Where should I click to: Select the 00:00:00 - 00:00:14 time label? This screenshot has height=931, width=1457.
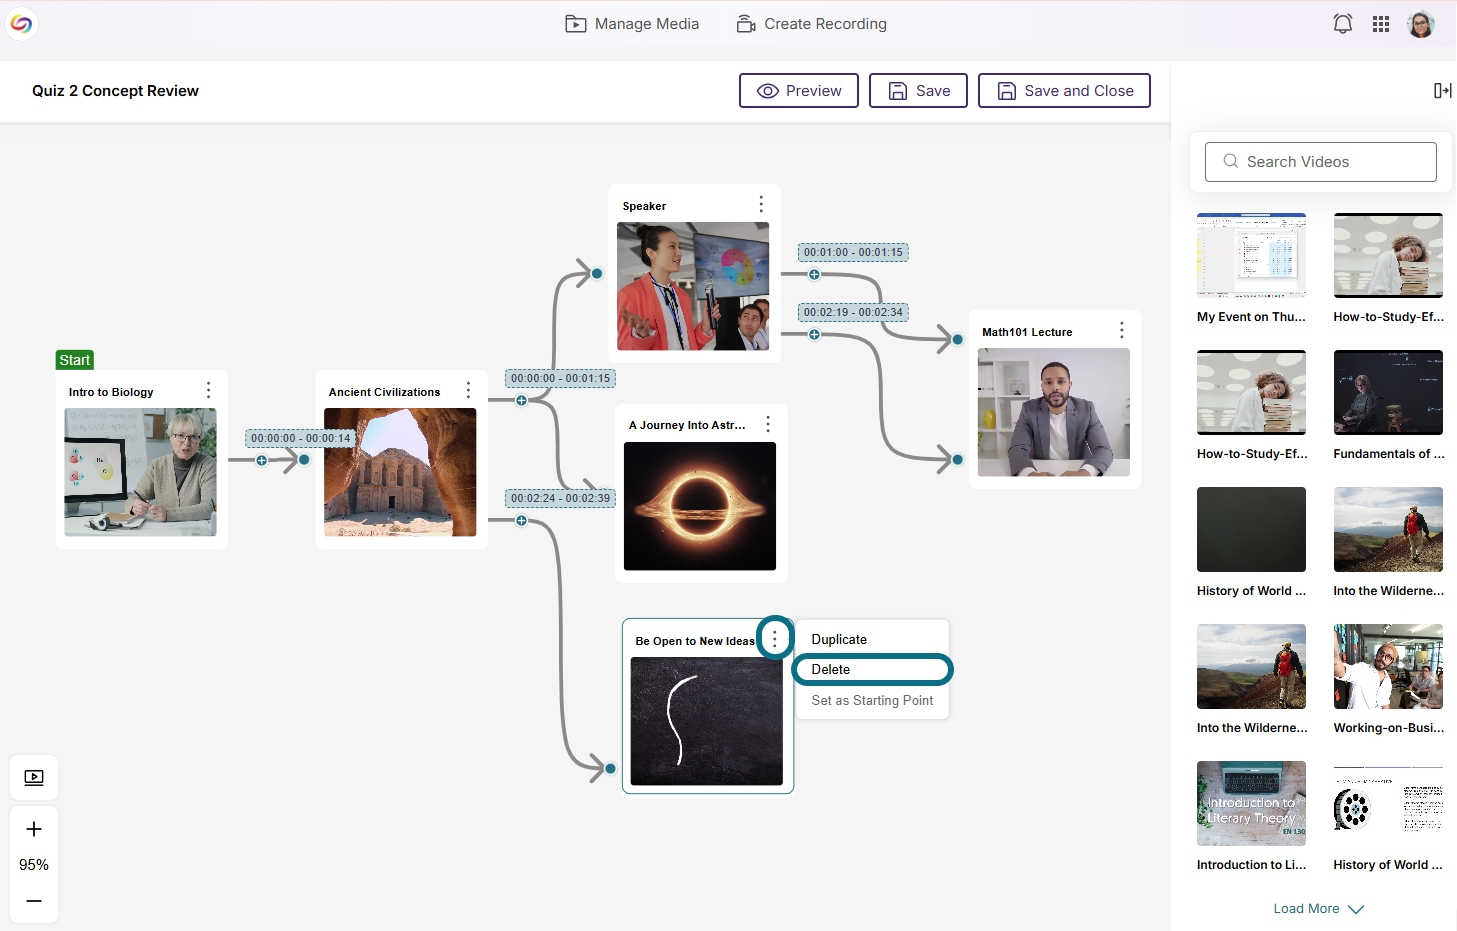[300, 438]
